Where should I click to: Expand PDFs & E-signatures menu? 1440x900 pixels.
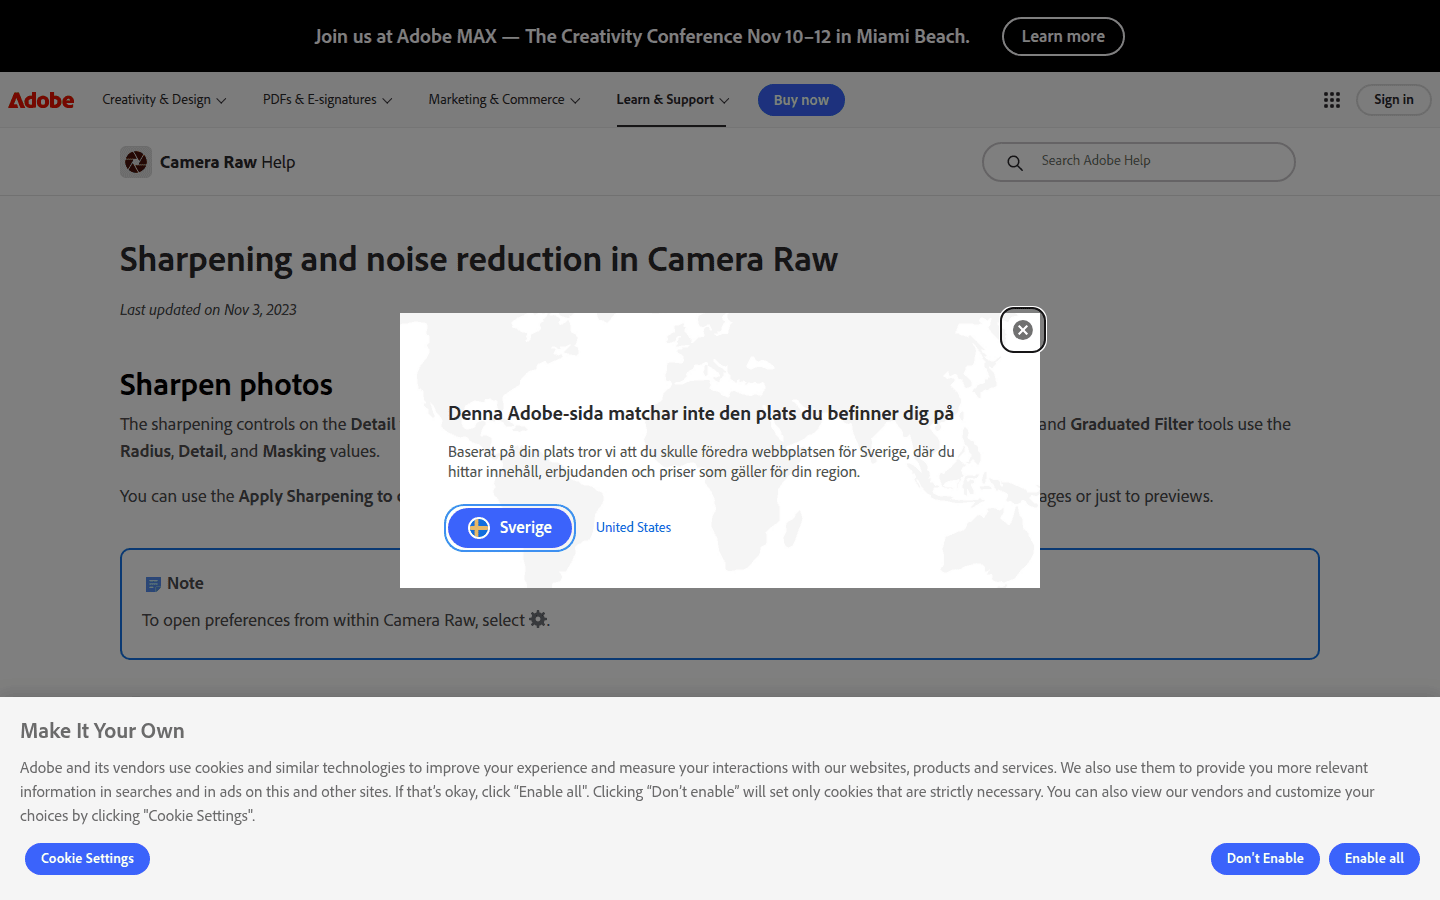point(327,100)
